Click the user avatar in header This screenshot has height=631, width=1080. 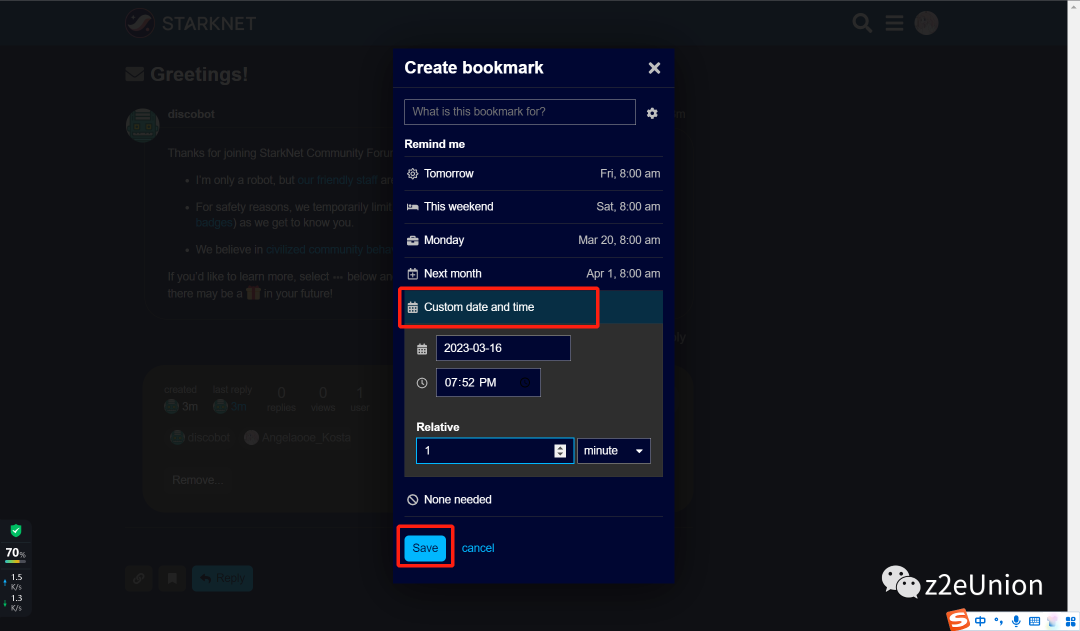tap(926, 23)
